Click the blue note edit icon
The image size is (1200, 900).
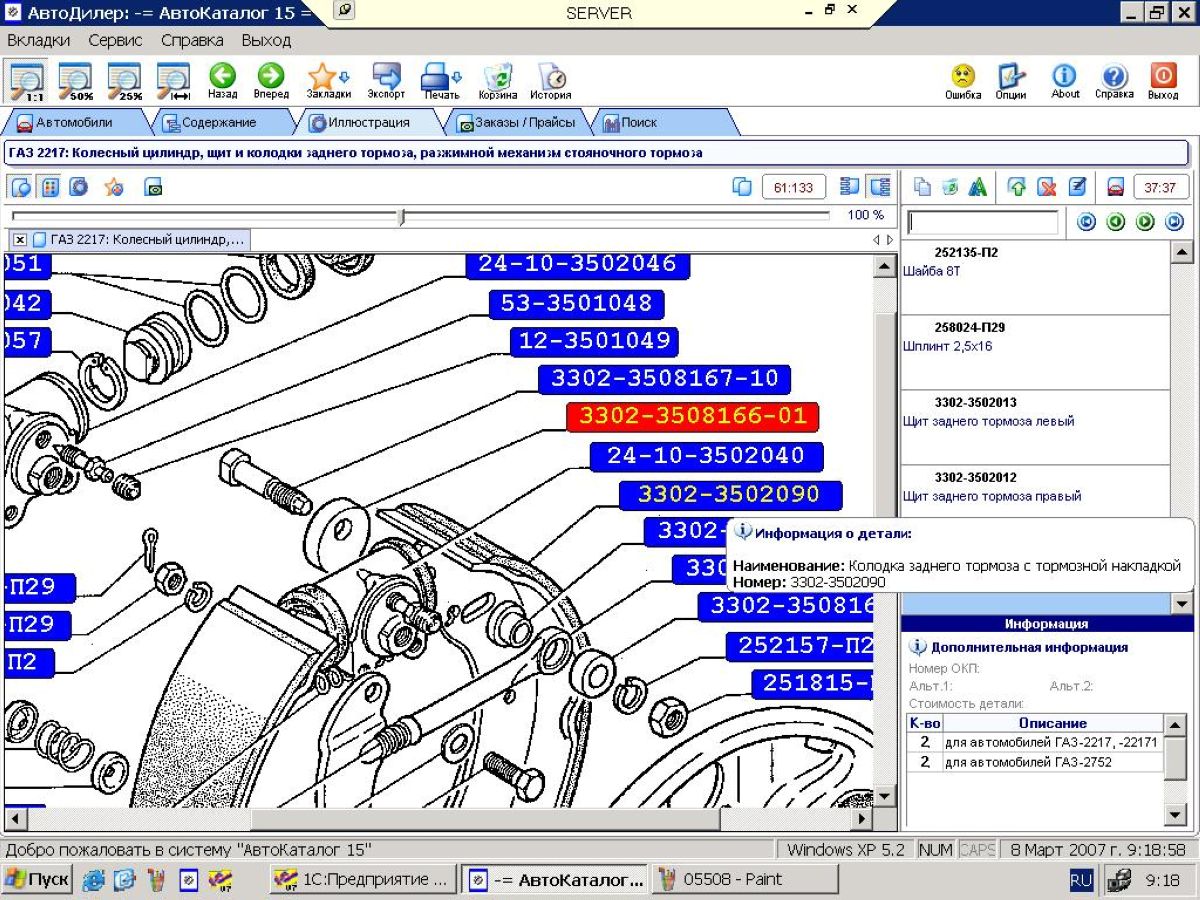[1077, 187]
